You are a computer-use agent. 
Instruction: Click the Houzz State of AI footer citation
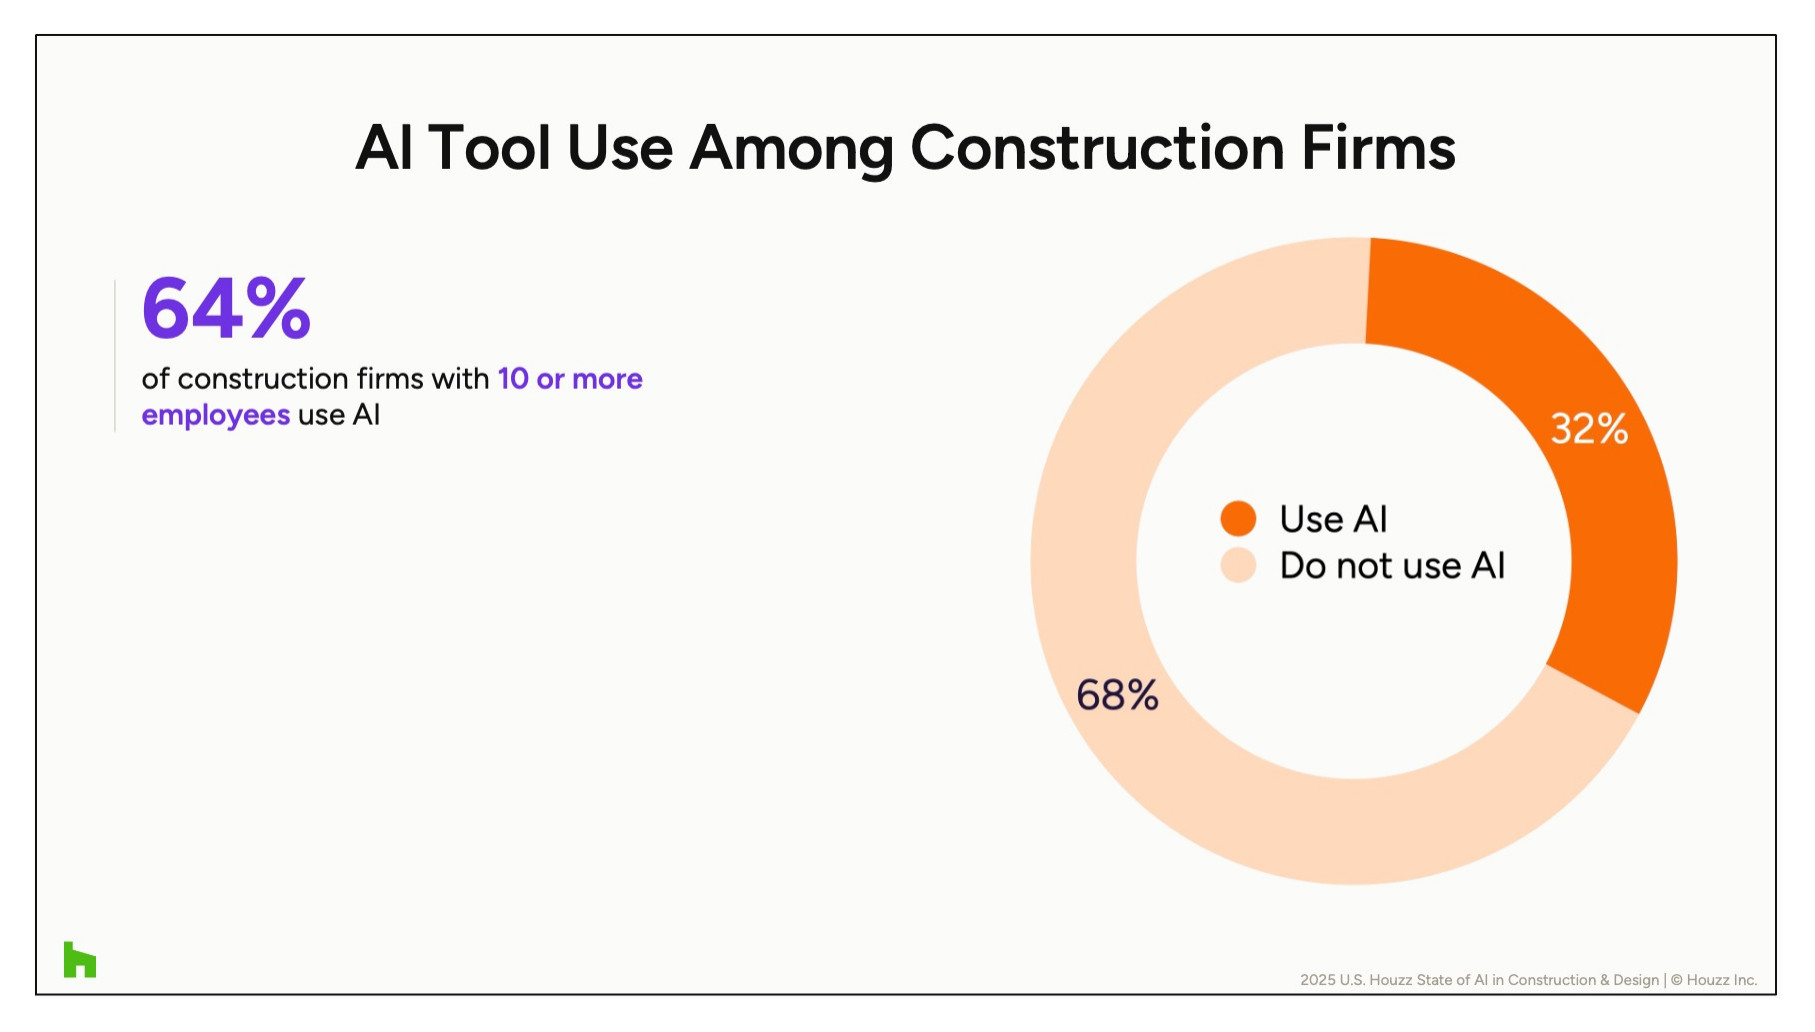[x=1479, y=980]
